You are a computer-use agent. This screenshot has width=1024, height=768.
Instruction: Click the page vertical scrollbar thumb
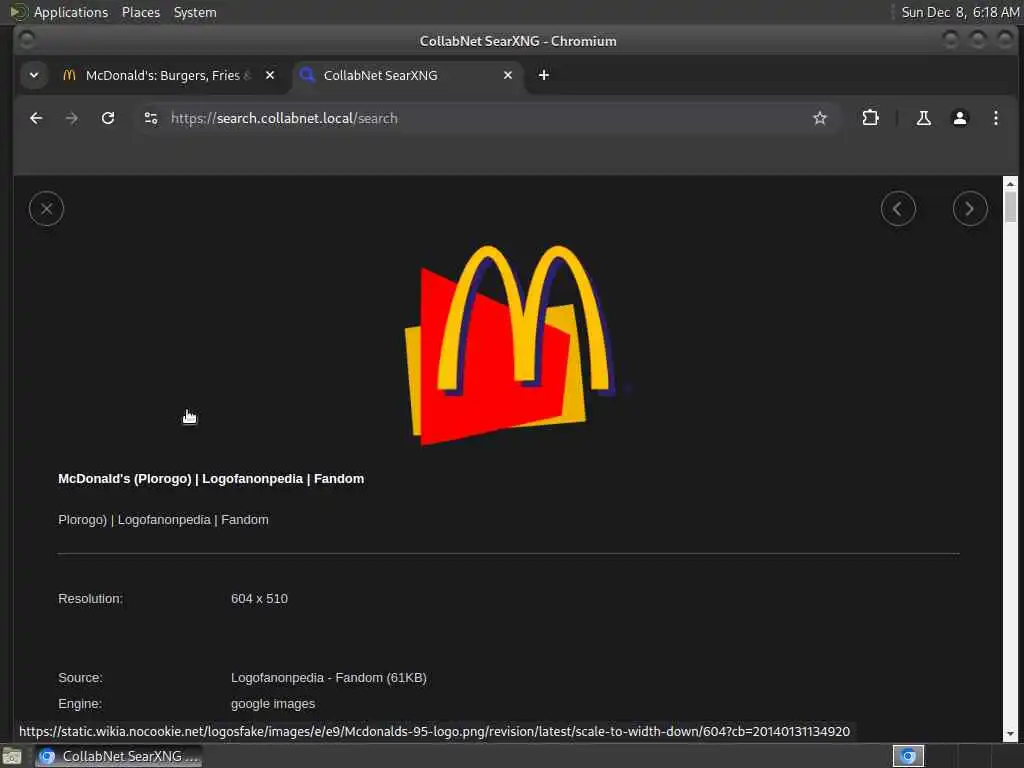(x=1010, y=206)
